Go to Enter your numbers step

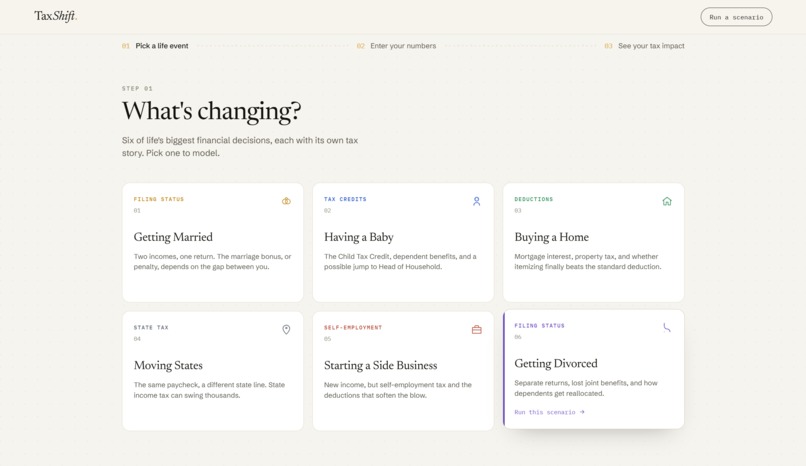(396, 46)
